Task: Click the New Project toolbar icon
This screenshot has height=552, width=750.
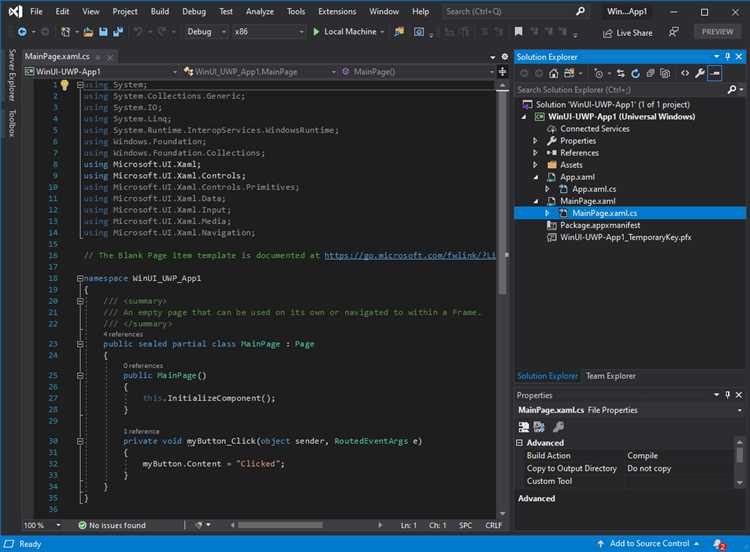Action: 66,32
